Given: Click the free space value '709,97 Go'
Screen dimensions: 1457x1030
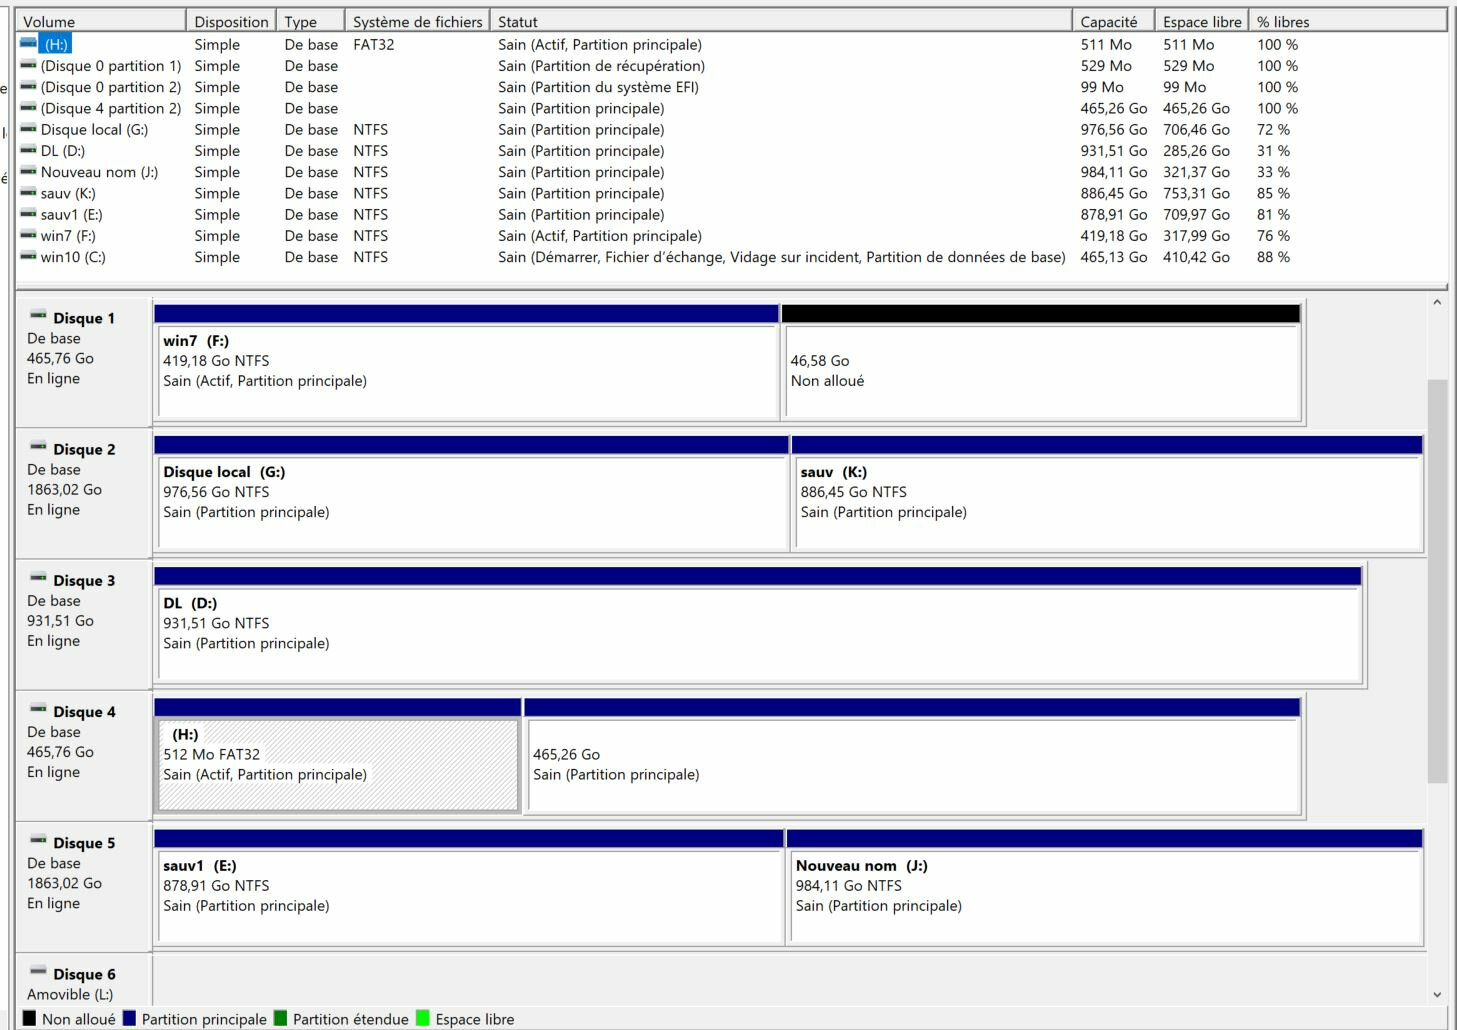Looking at the screenshot, I should pyautogui.click(x=1196, y=214).
